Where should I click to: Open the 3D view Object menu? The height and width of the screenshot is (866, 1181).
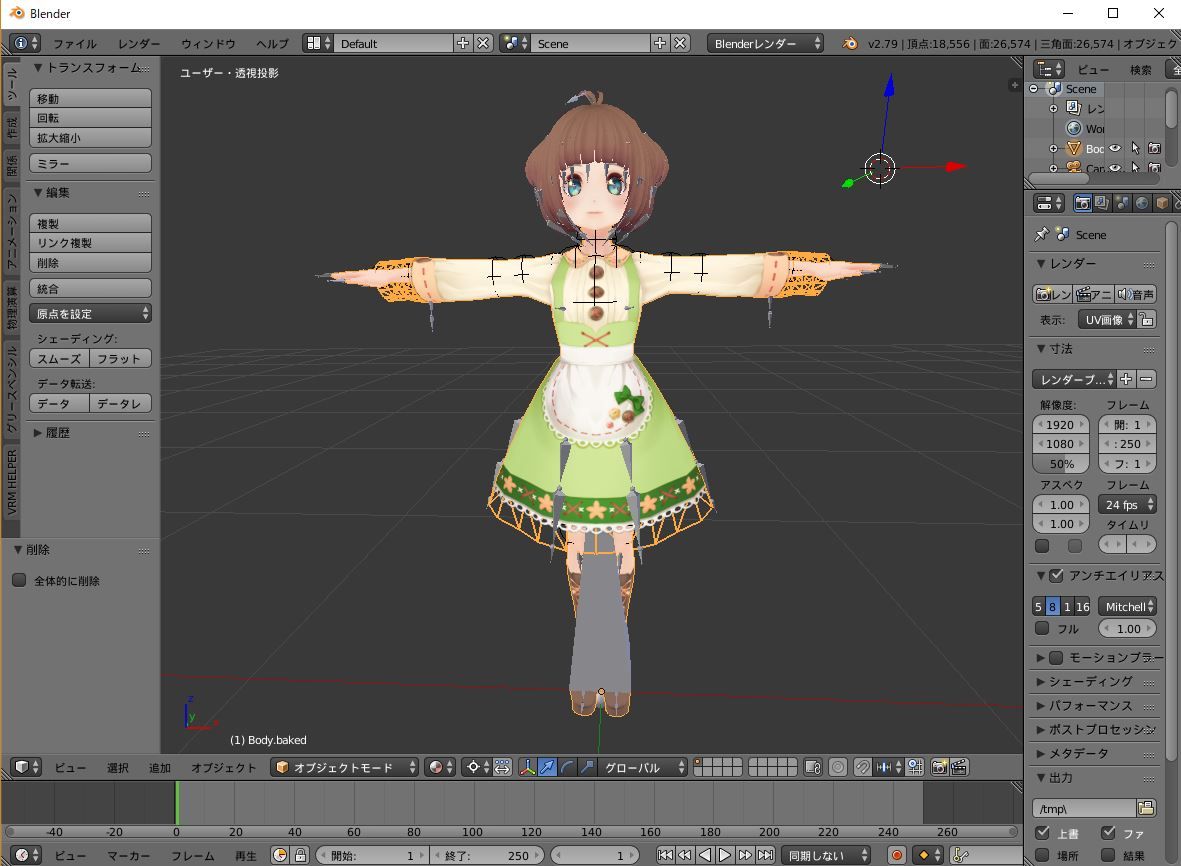coord(223,767)
